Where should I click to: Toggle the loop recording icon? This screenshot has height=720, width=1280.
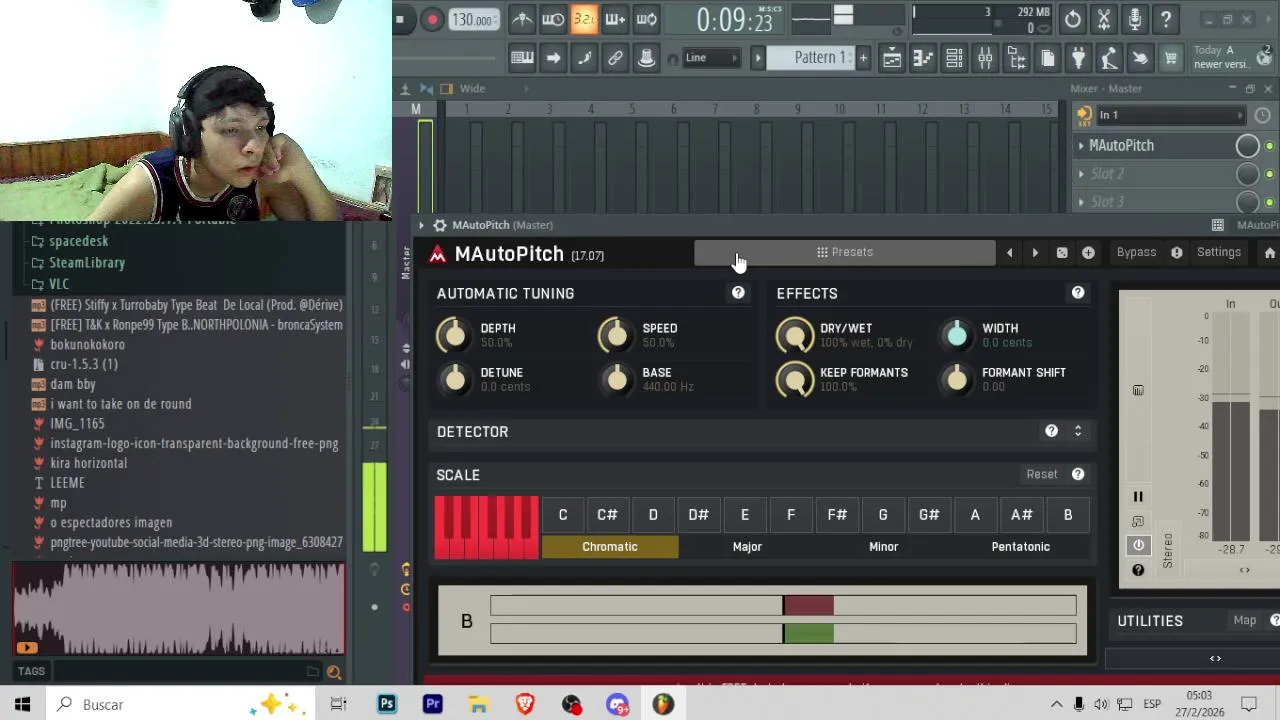click(x=646, y=19)
